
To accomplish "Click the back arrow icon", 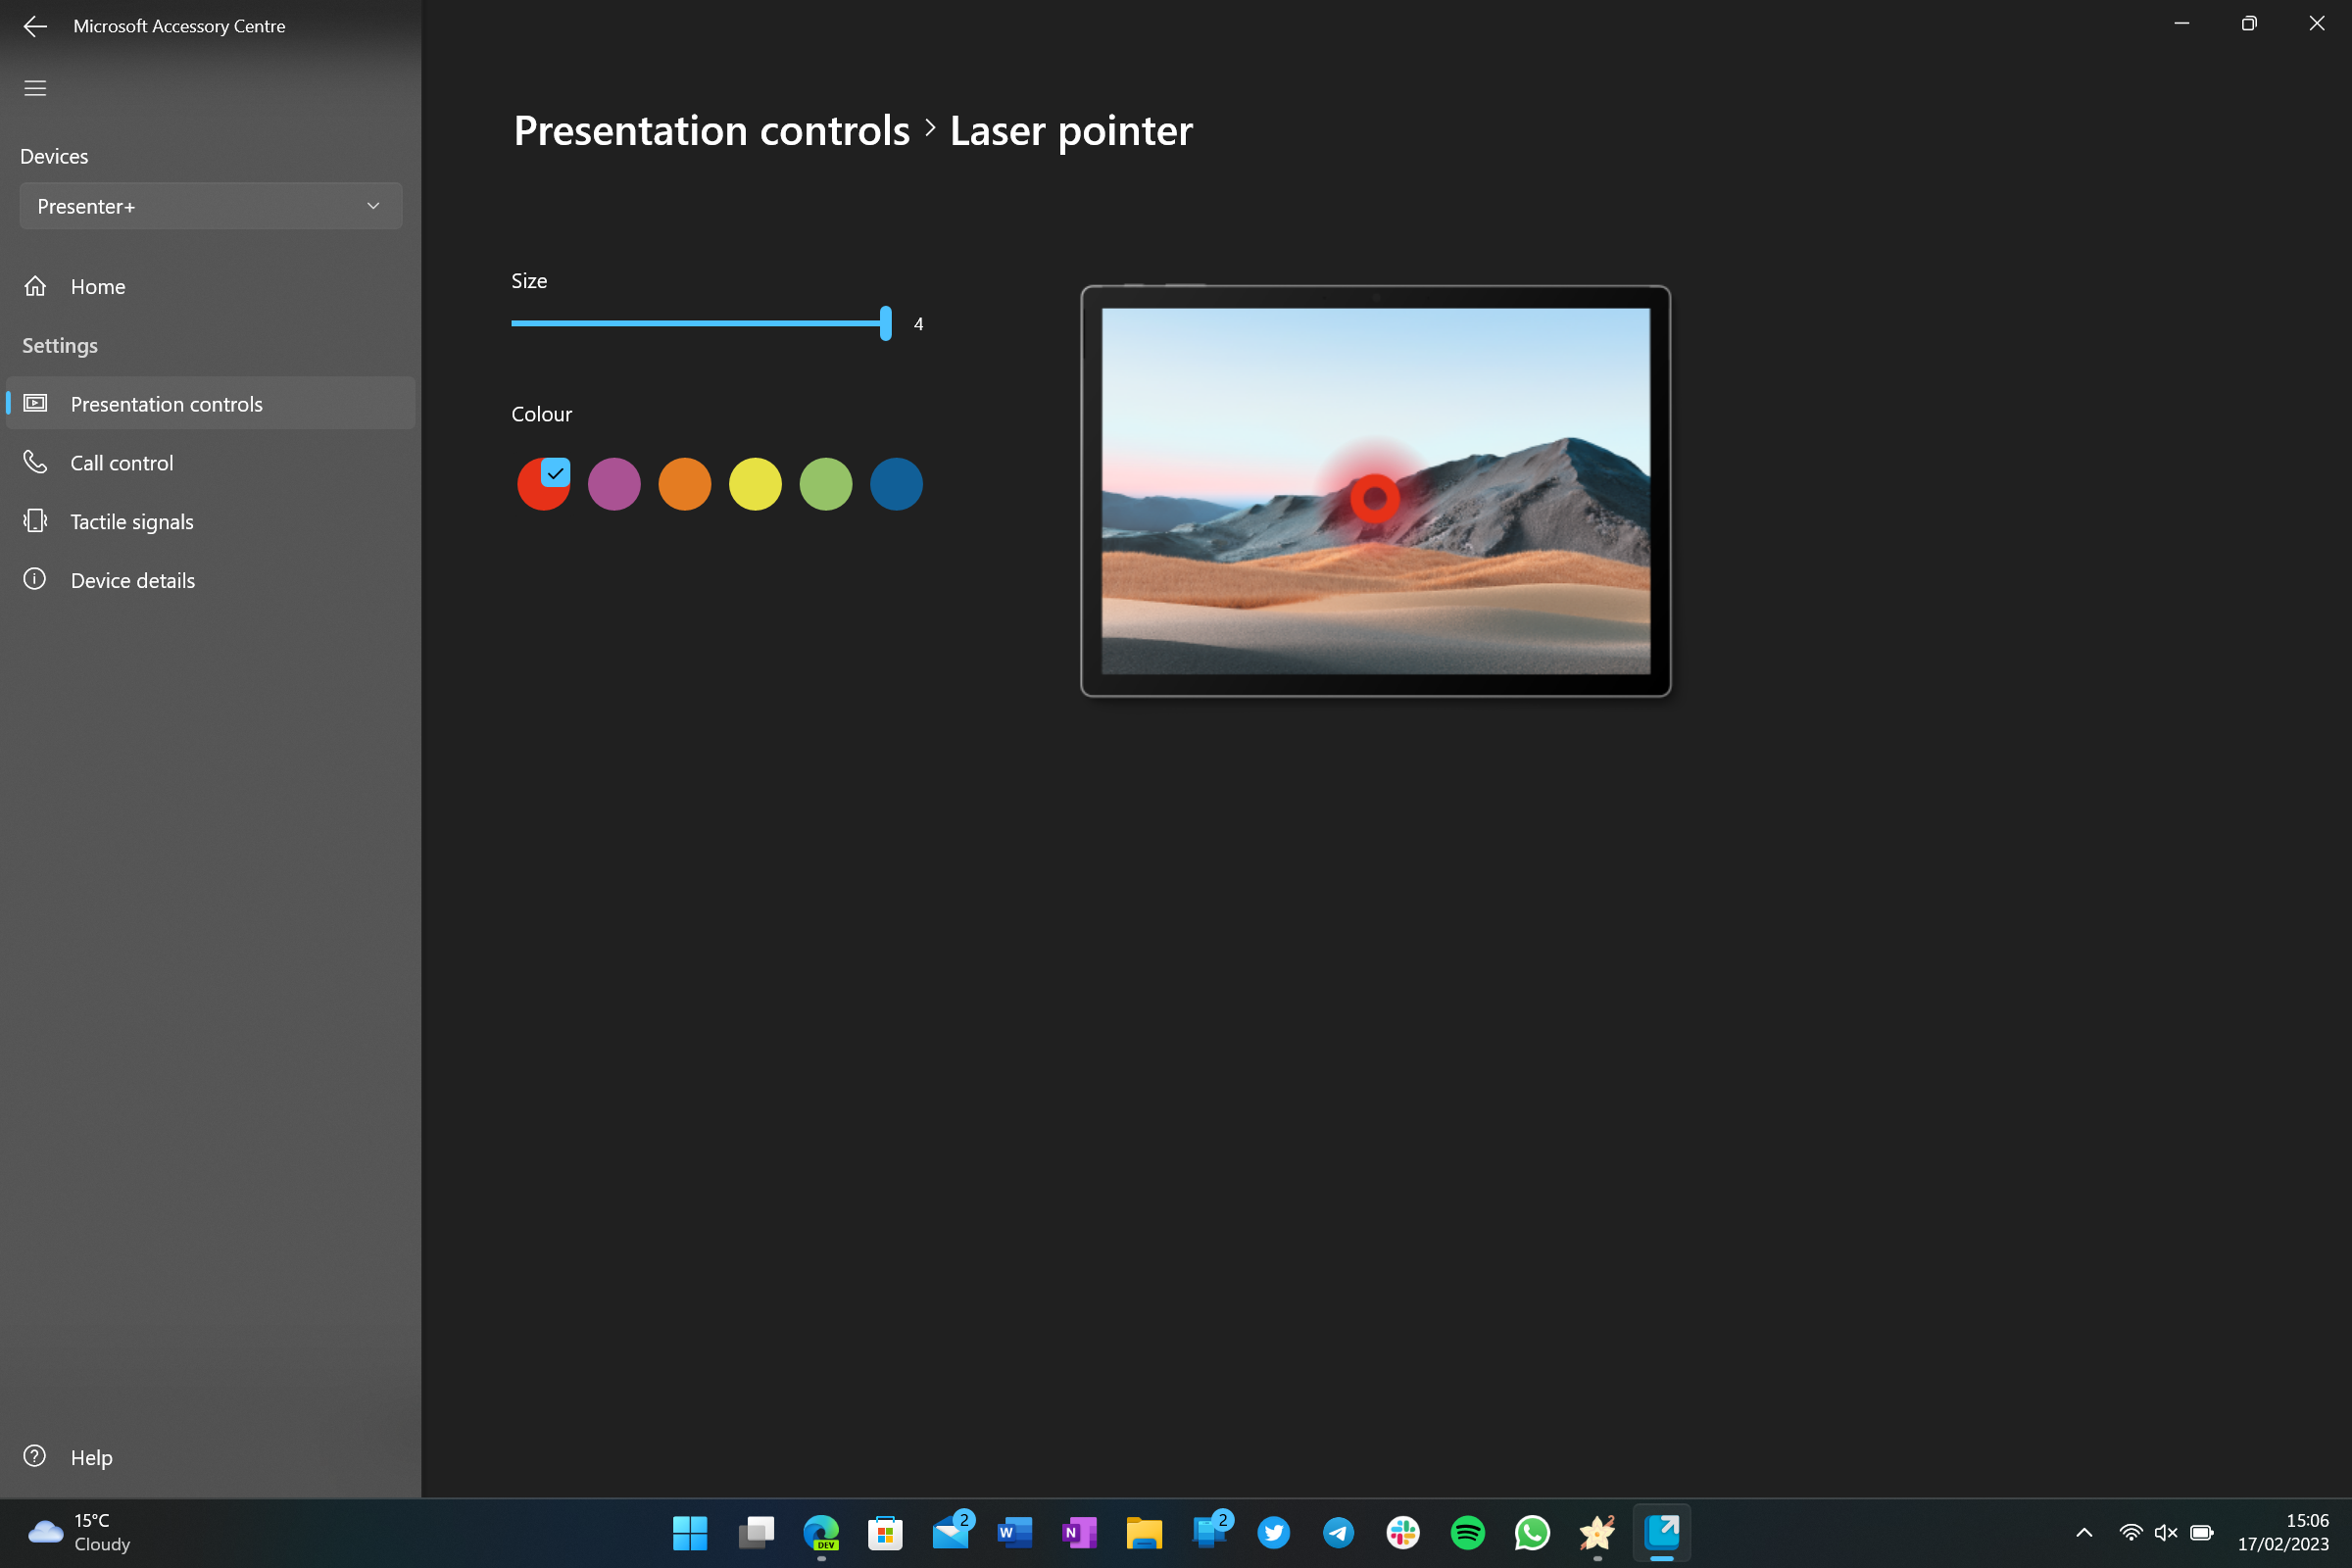I will click(35, 26).
